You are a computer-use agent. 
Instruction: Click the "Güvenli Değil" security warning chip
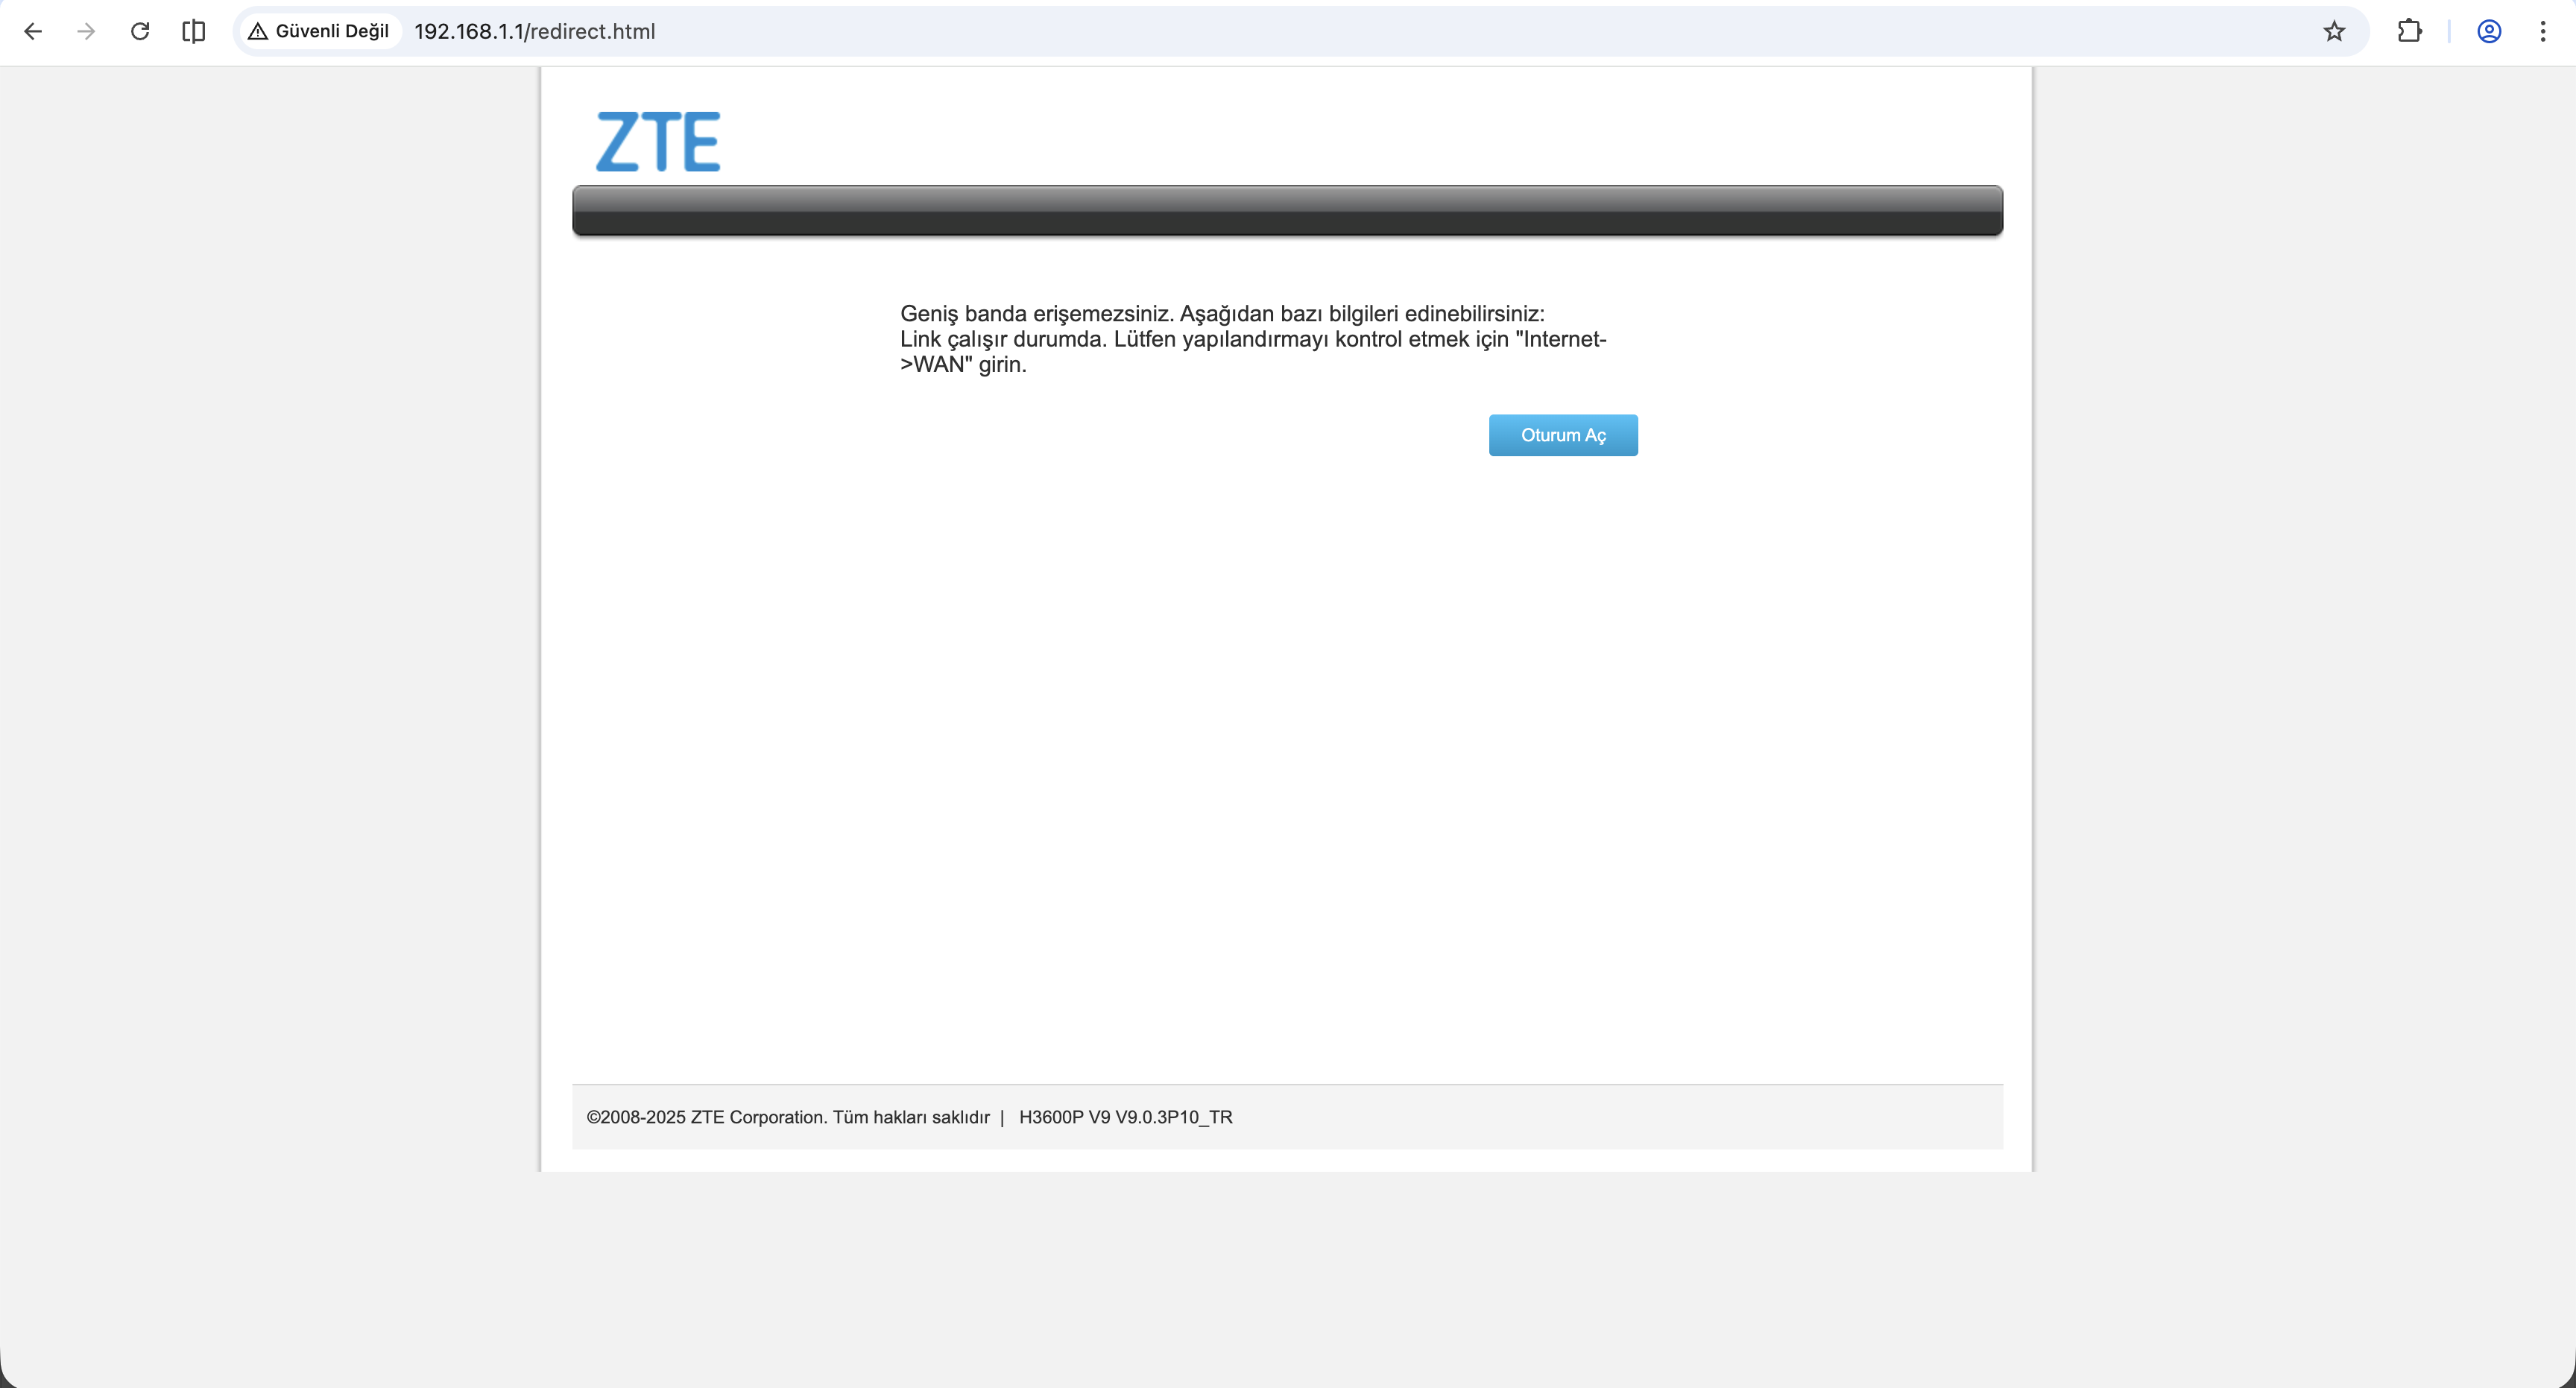319,31
